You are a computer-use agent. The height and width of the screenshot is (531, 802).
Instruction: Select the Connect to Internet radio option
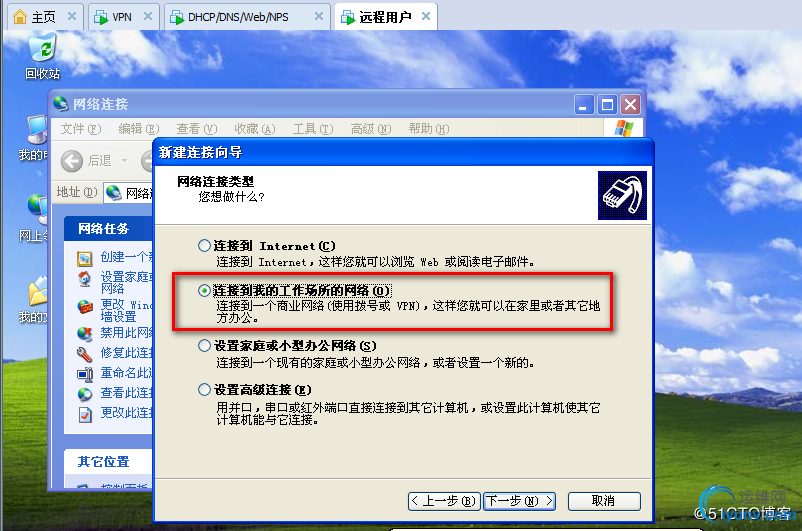tap(204, 246)
